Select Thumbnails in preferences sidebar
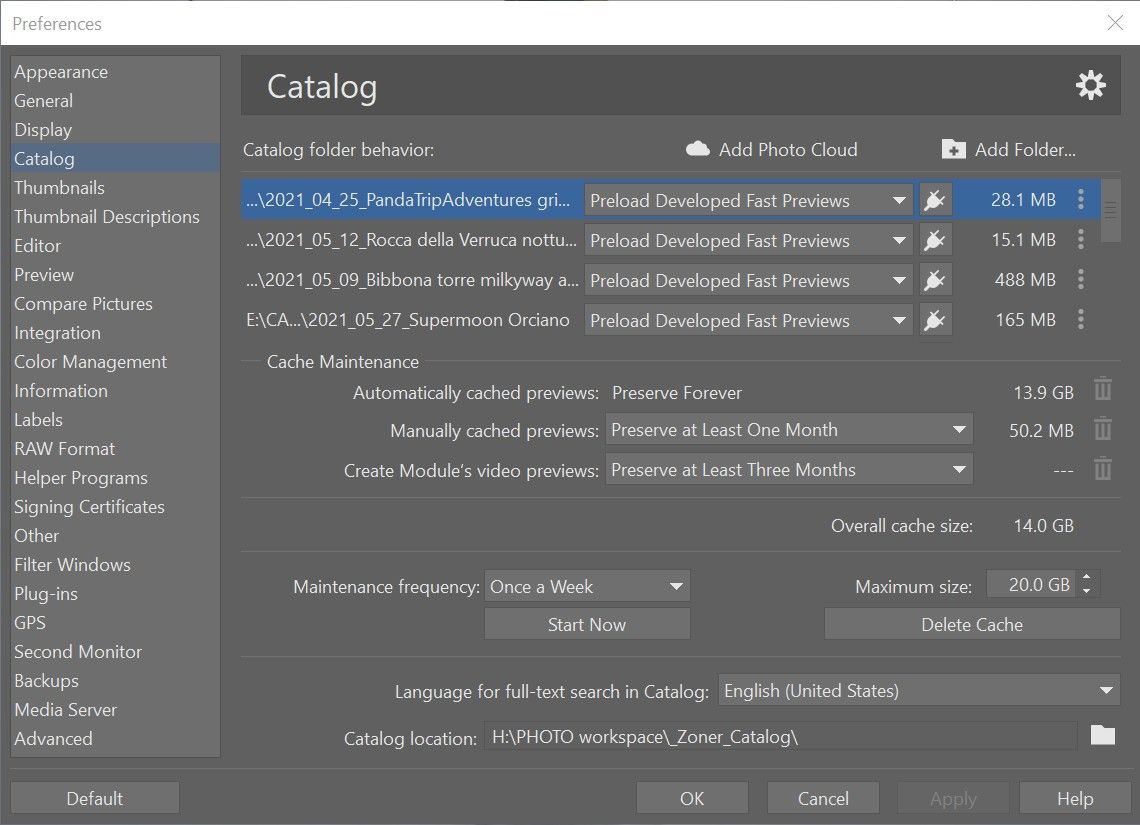The image size is (1140, 825). coord(59,188)
